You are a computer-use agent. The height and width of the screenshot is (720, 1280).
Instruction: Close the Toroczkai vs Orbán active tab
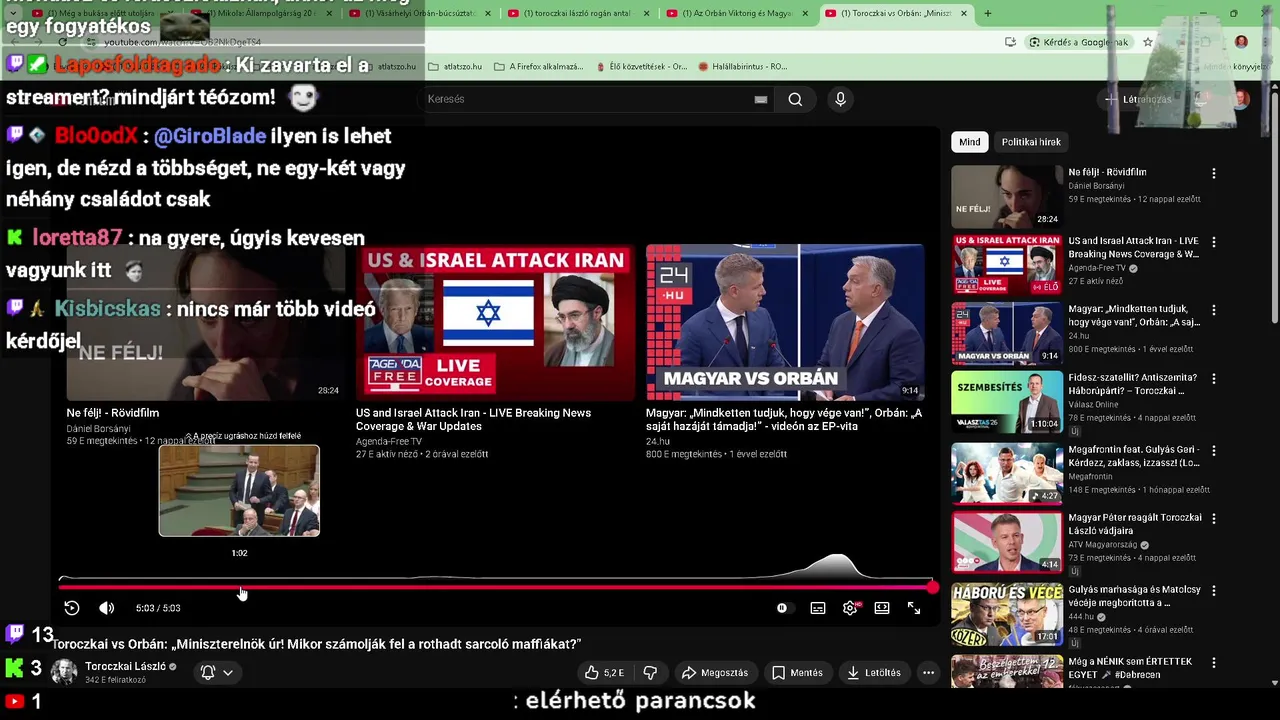pos(964,13)
